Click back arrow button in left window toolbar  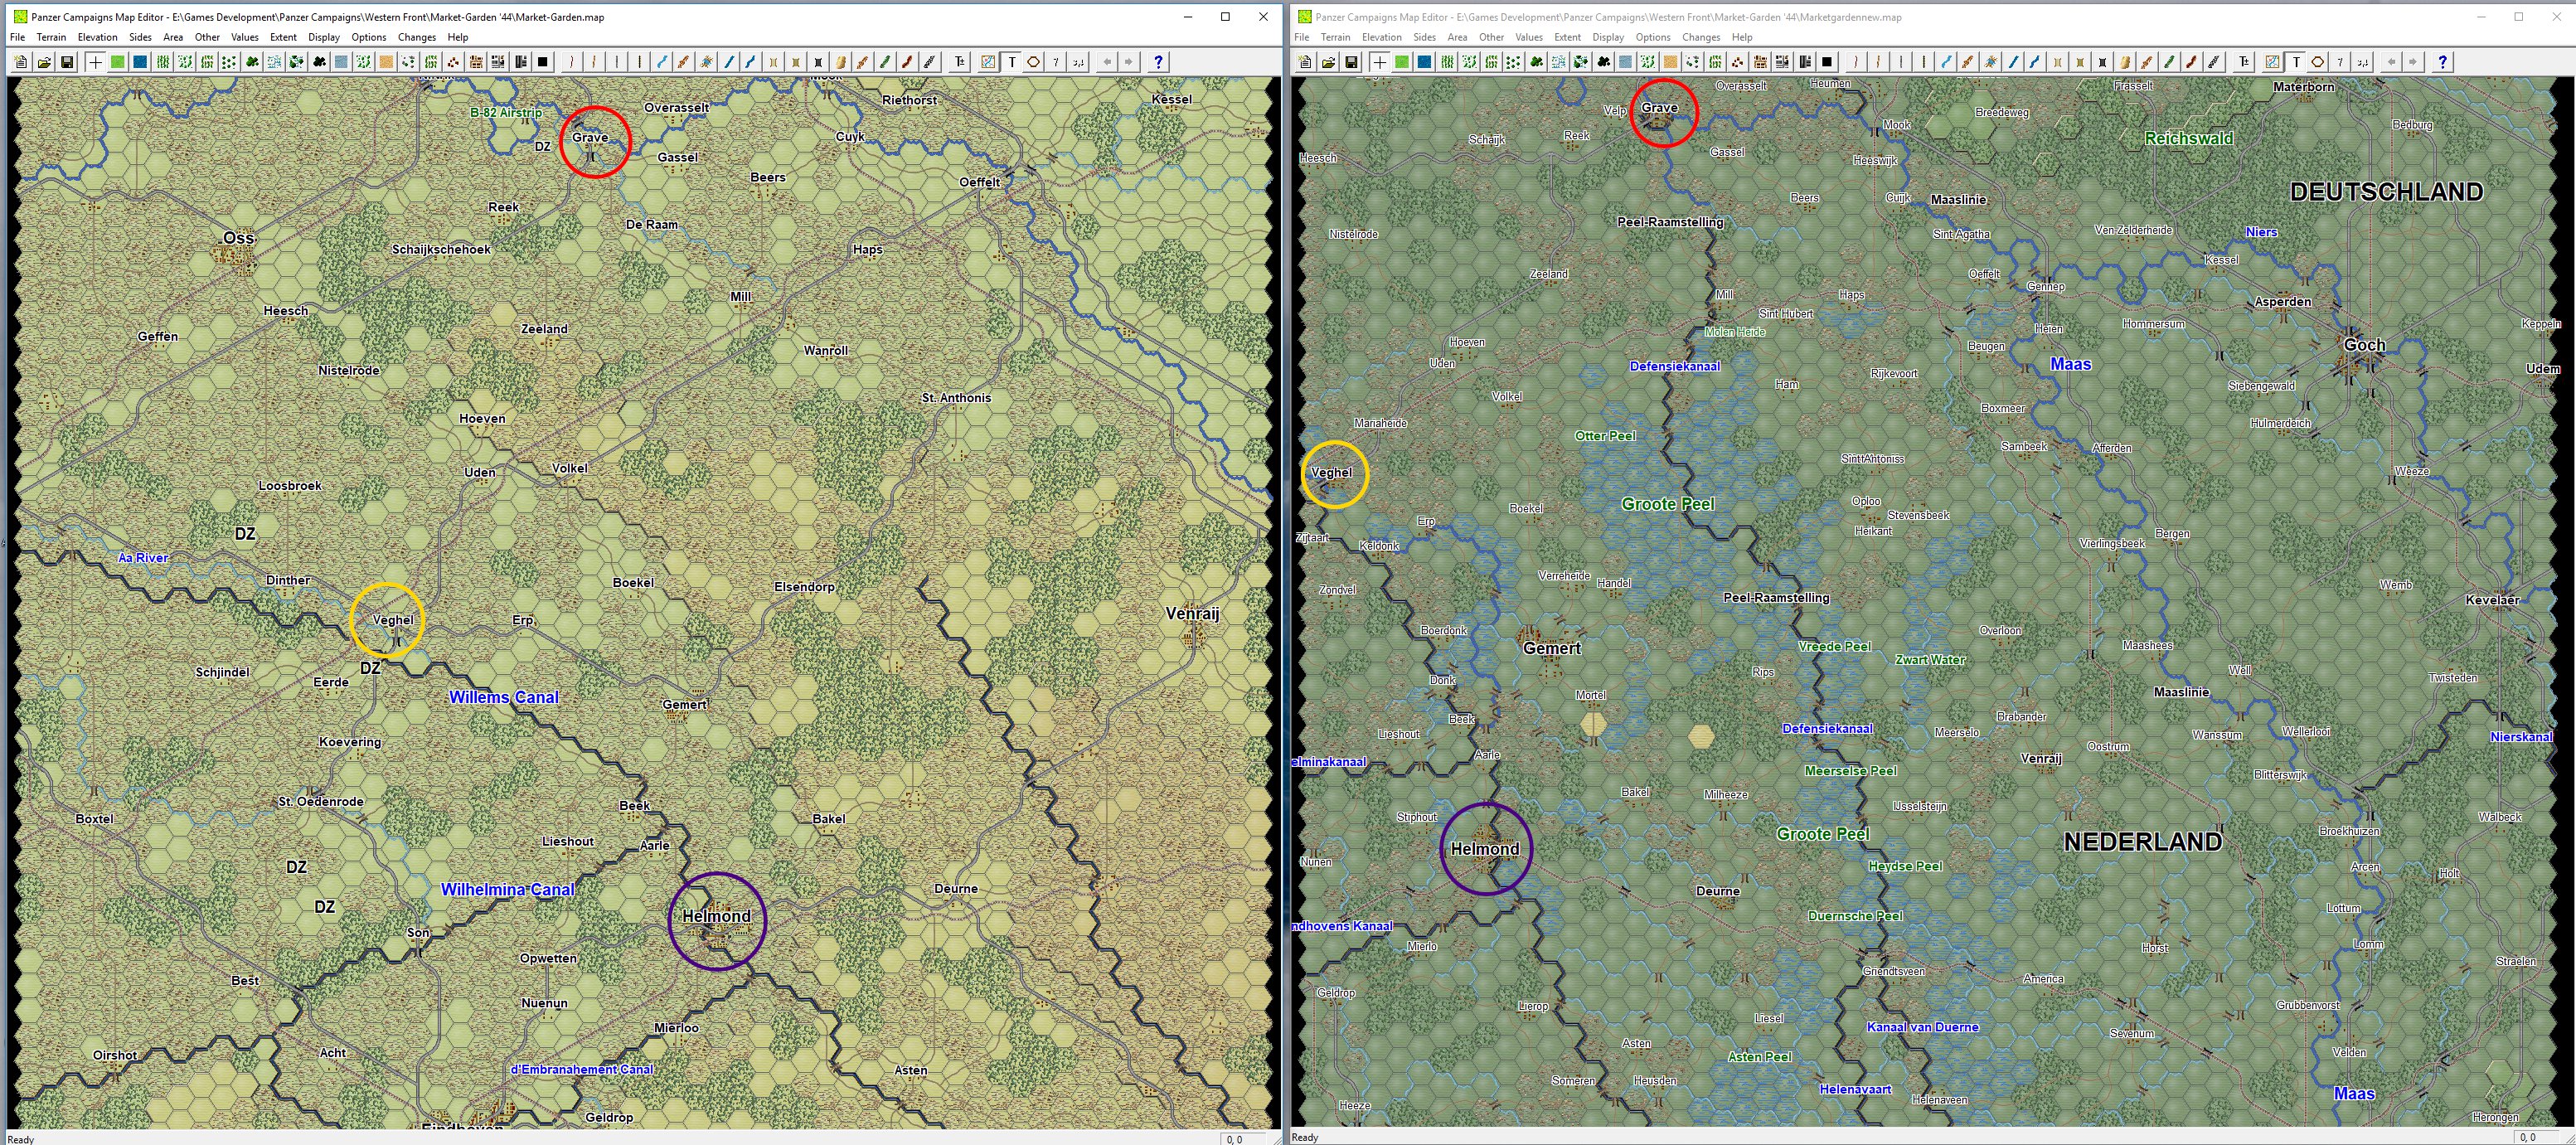click(1107, 62)
